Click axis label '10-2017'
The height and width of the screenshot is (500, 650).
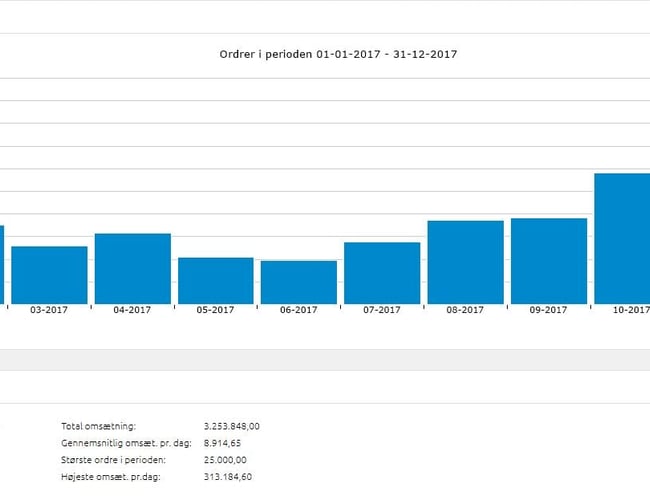click(631, 310)
